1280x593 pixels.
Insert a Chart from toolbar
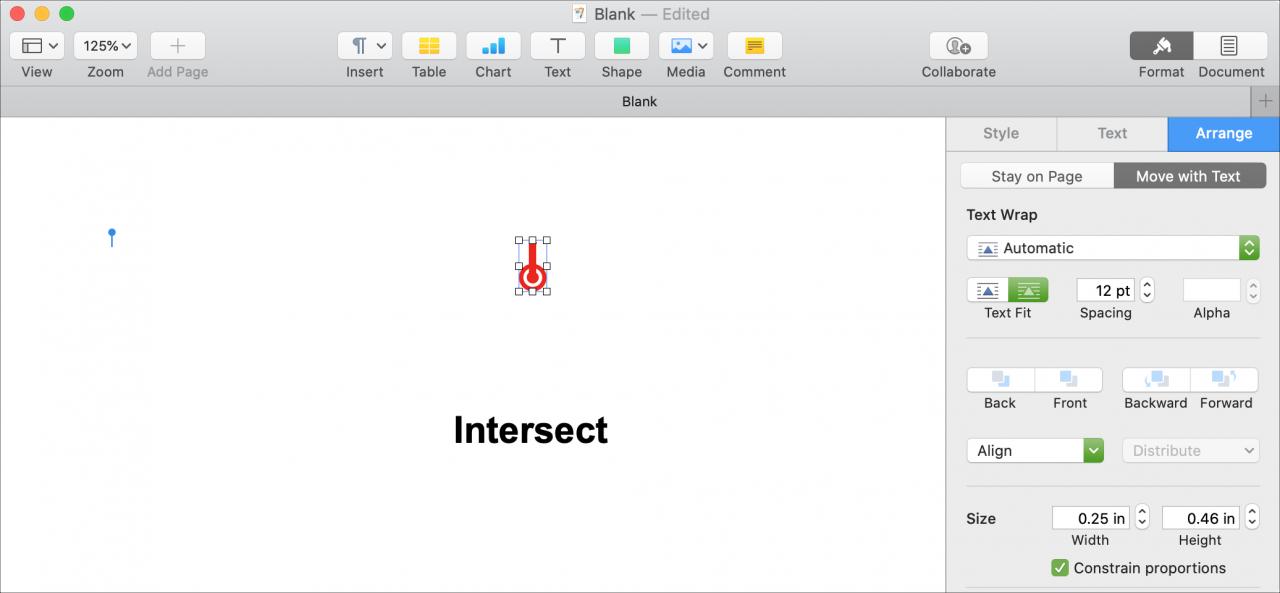(x=493, y=46)
